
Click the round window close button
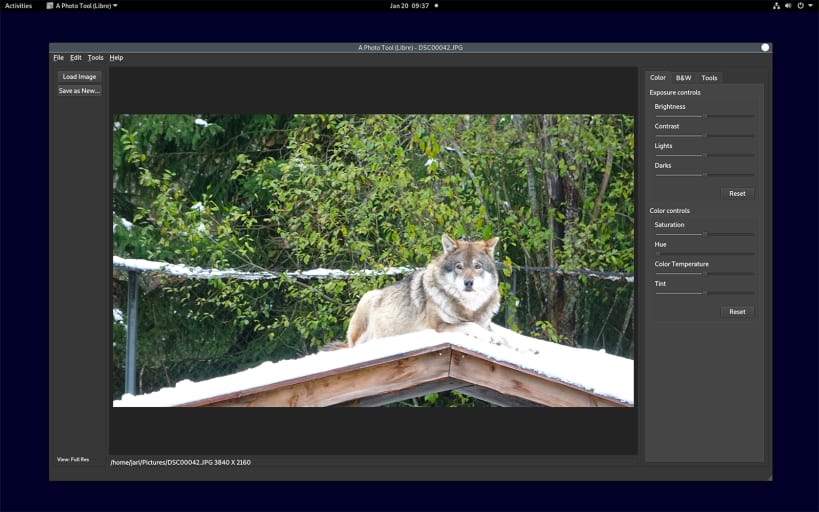765,48
